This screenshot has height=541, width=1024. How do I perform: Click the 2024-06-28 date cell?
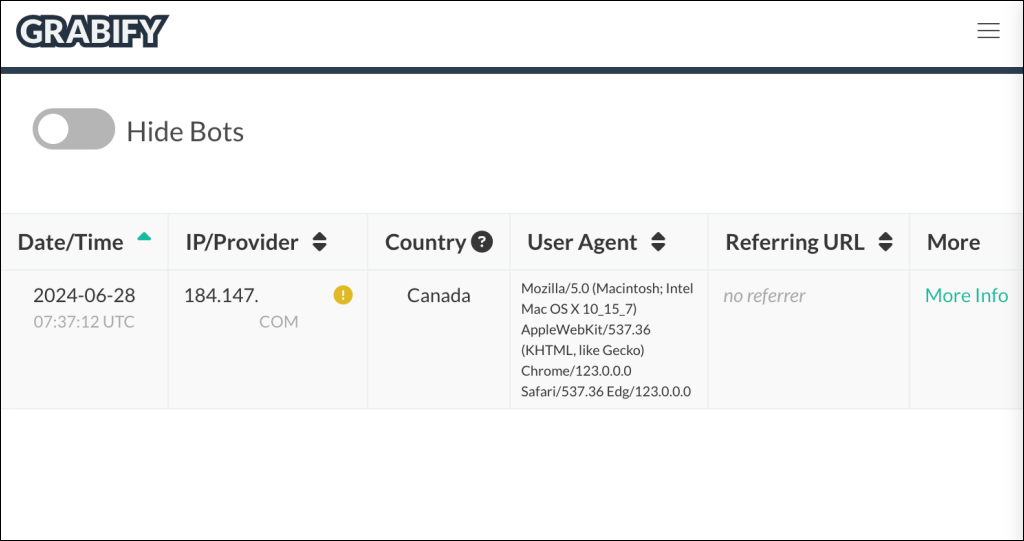[x=84, y=295]
